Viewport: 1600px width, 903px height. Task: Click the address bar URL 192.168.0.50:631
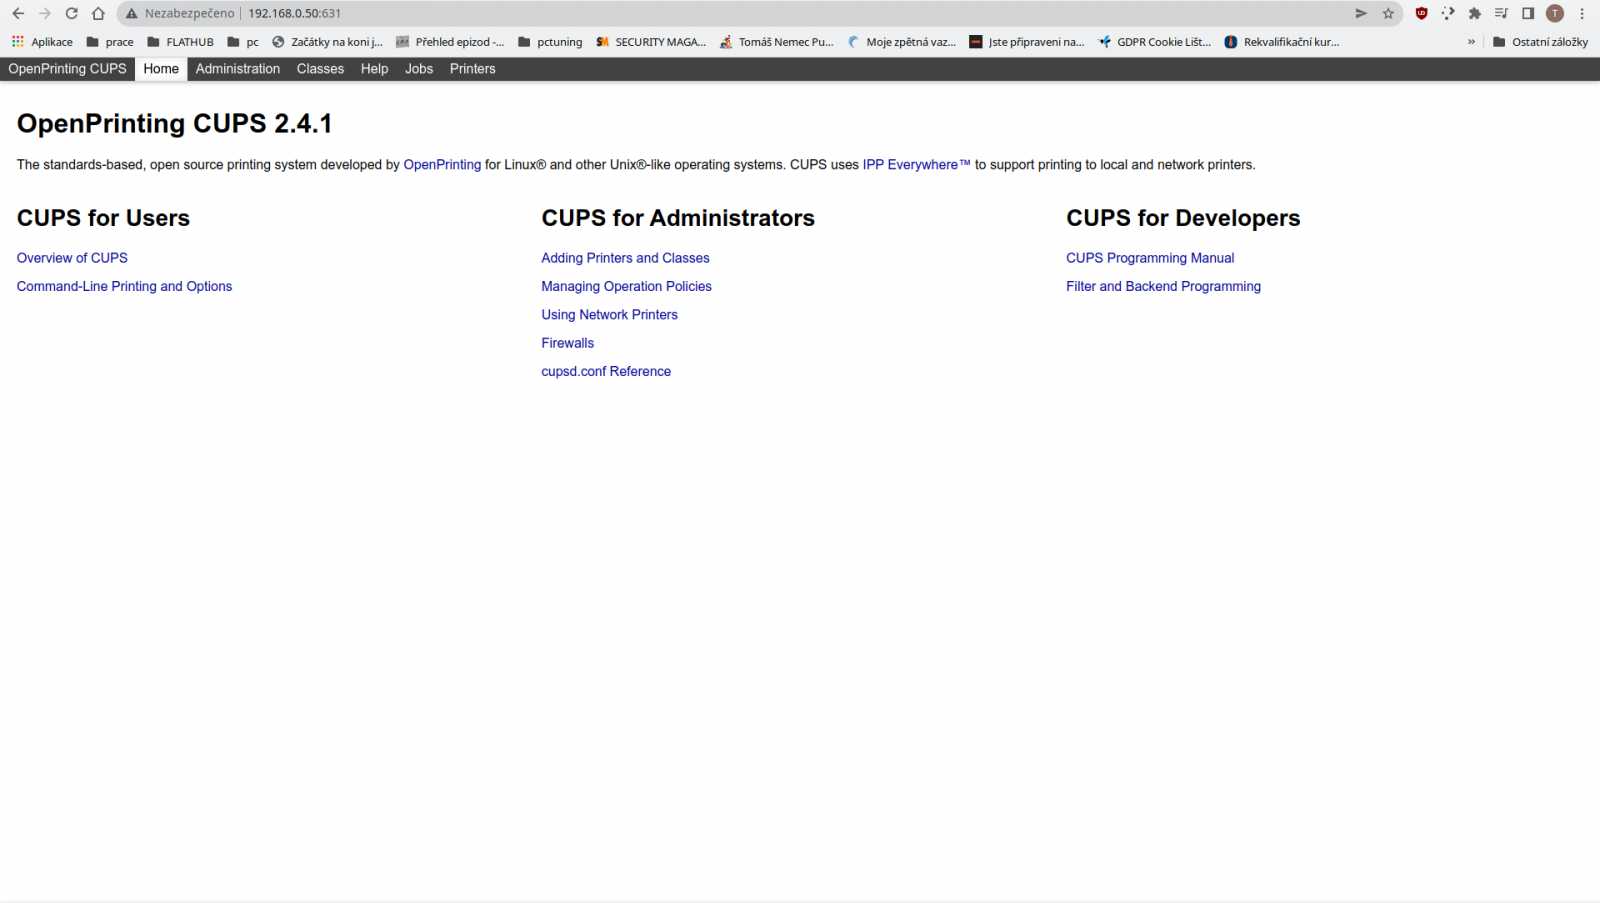tap(295, 13)
